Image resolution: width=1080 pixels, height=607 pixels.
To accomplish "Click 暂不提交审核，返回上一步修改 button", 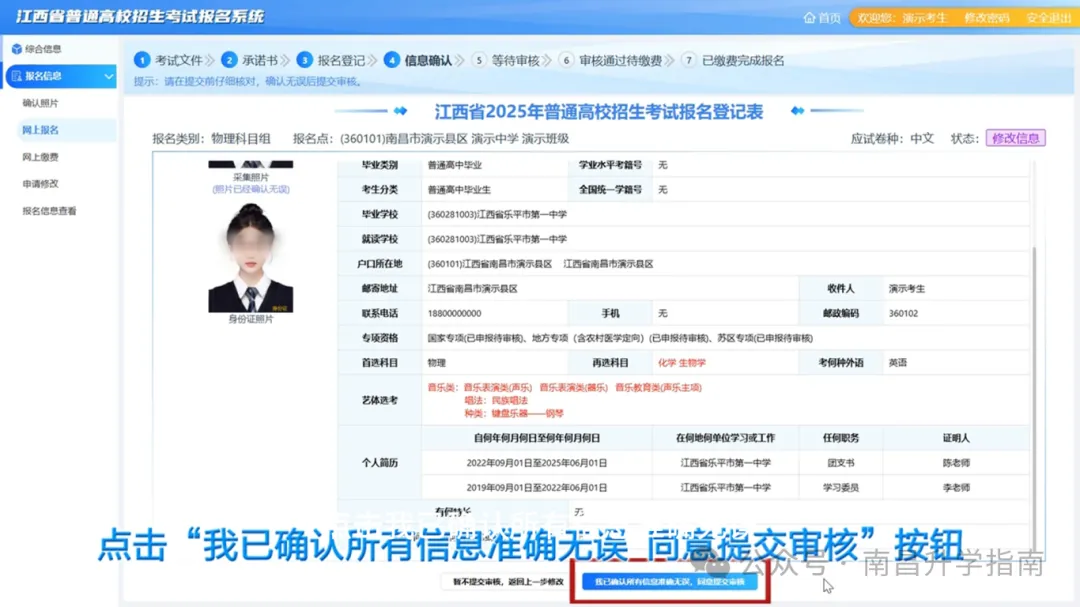I will [508, 582].
